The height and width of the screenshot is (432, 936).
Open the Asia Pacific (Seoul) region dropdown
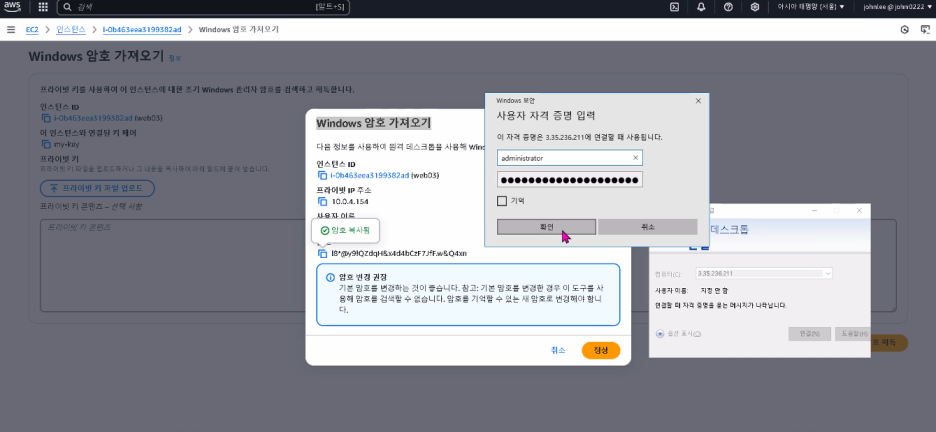pyautogui.click(x=811, y=7)
